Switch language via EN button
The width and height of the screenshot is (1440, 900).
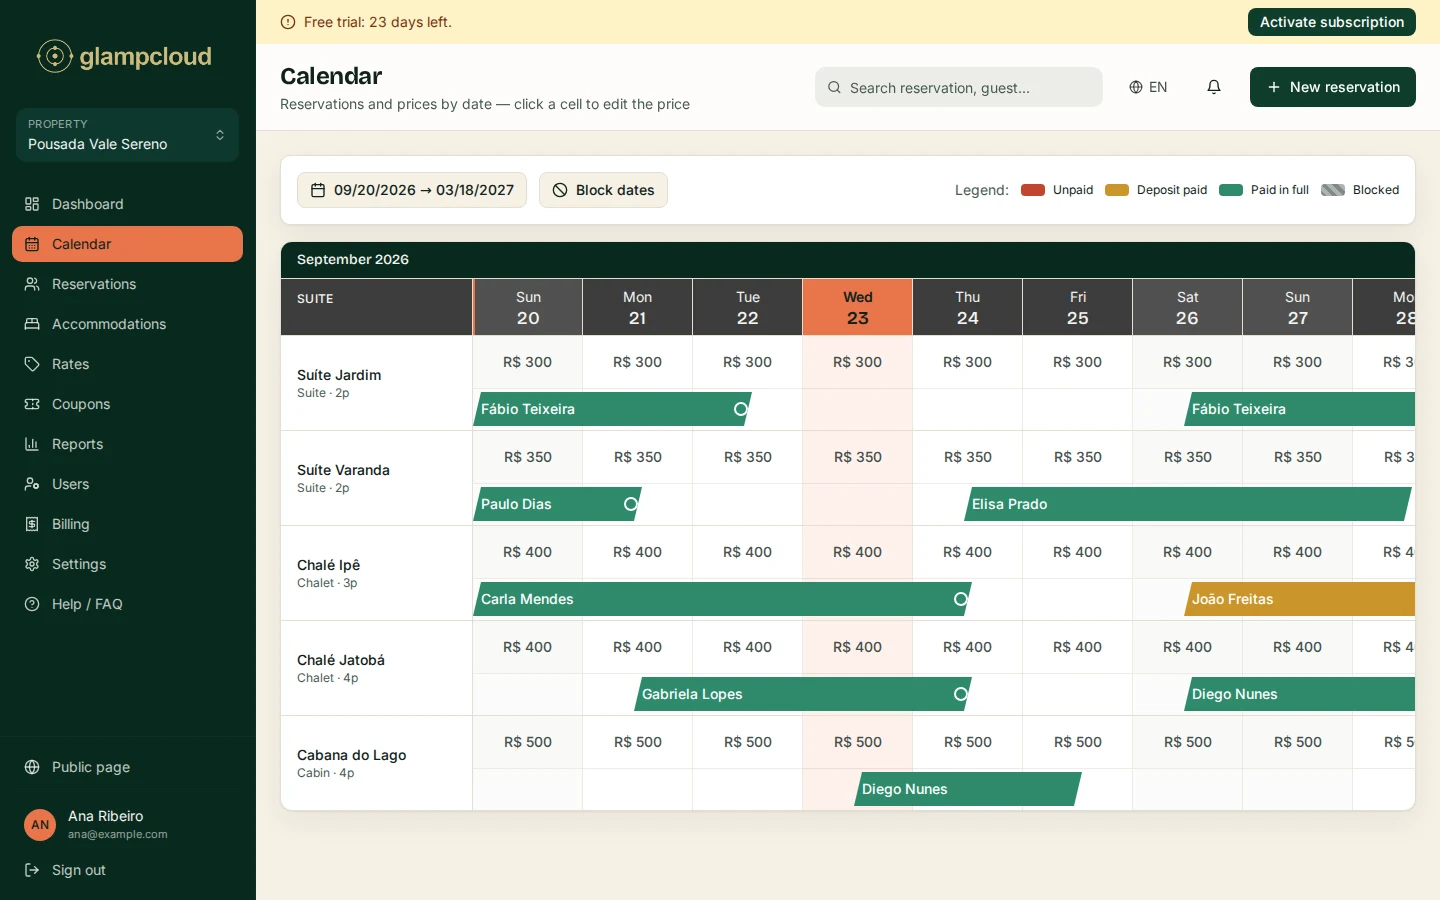[x=1148, y=87]
